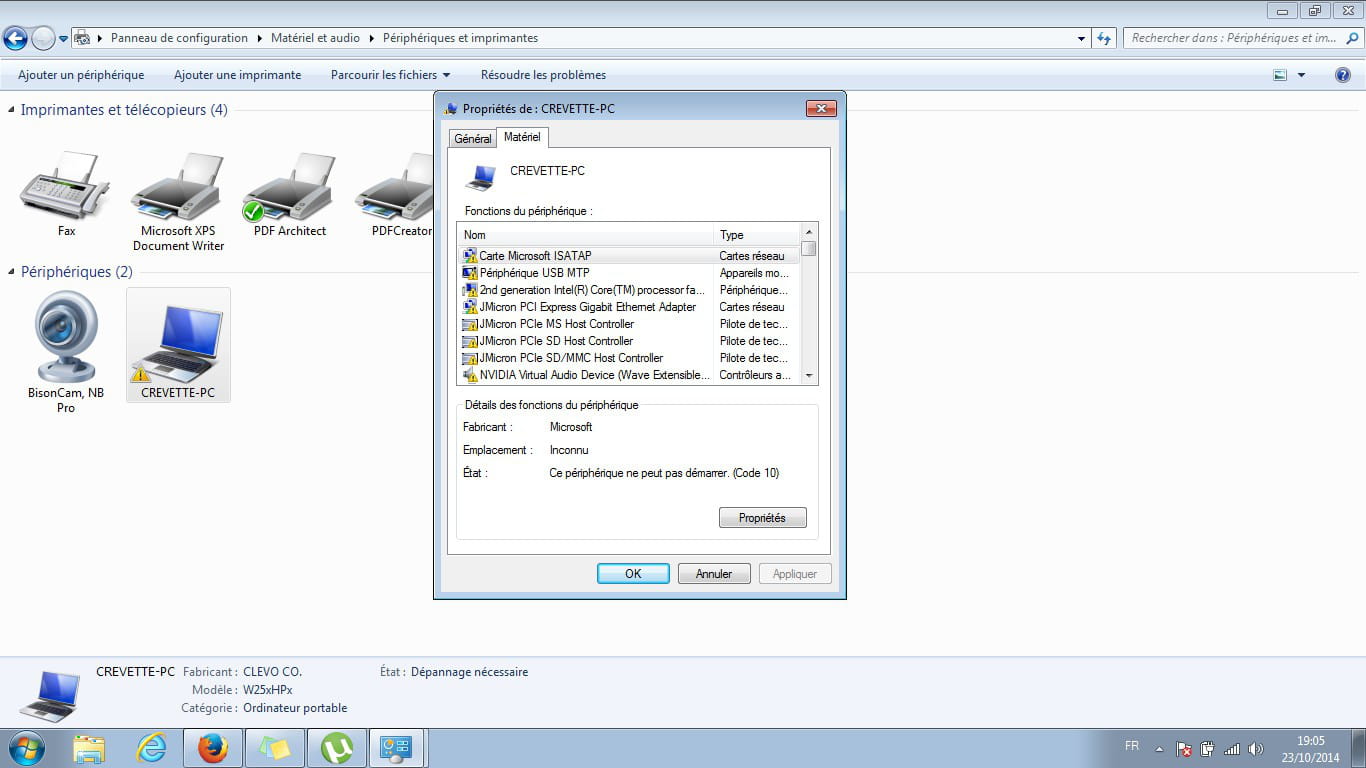Viewport: 1366px width, 768px height.
Task: Select the Matériel tab
Action: pos(522,136)
